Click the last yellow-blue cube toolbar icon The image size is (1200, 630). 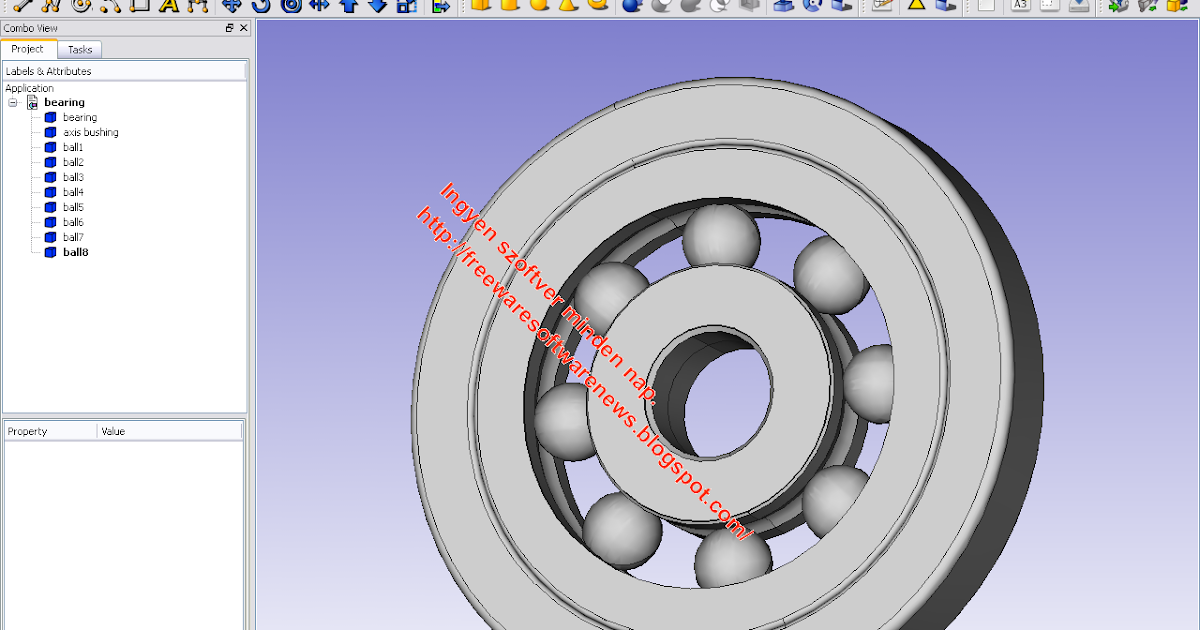(x=1176, y=6)
